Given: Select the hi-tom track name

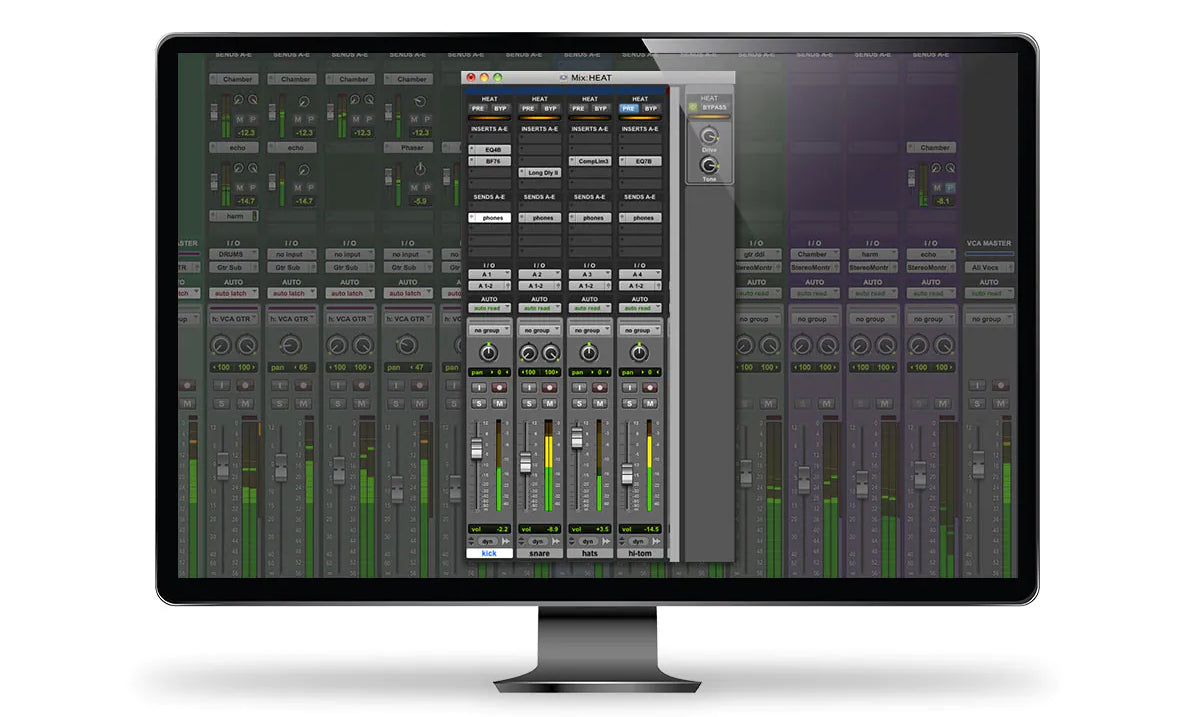Looking at the screenshot, I should [x=641, y=553].
